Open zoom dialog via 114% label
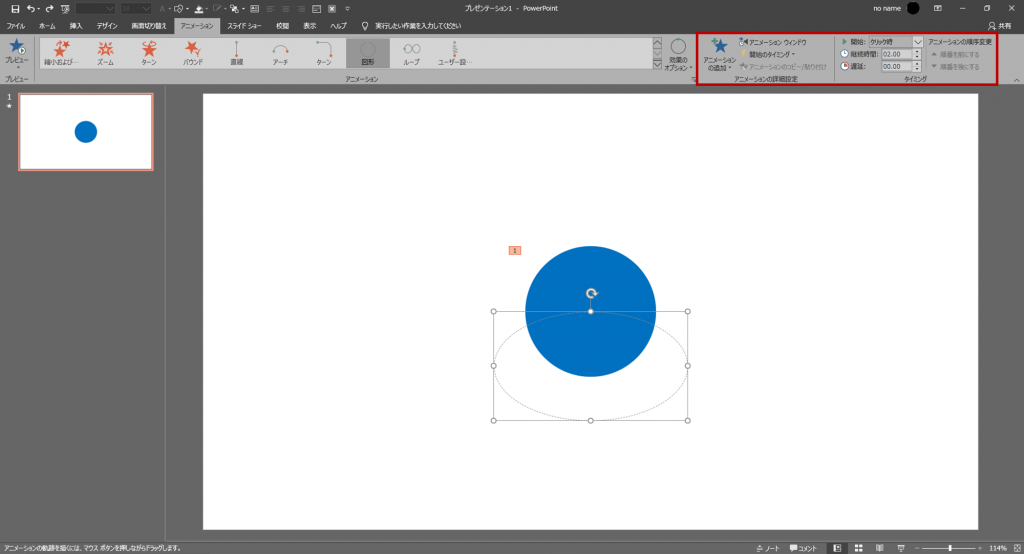The height and width of the screenshot is (554, 1024). click(x=998, y=548)
